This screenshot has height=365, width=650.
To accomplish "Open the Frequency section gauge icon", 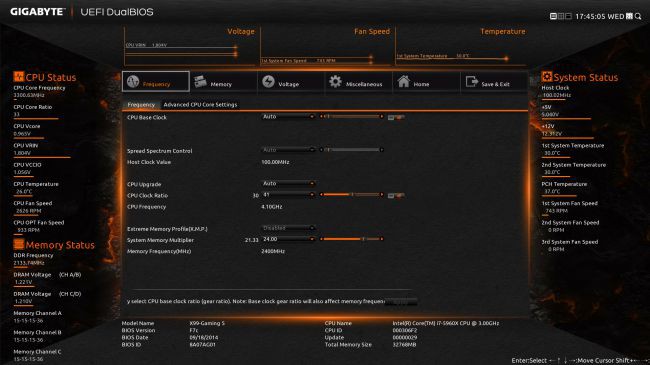I will point(133,81).
